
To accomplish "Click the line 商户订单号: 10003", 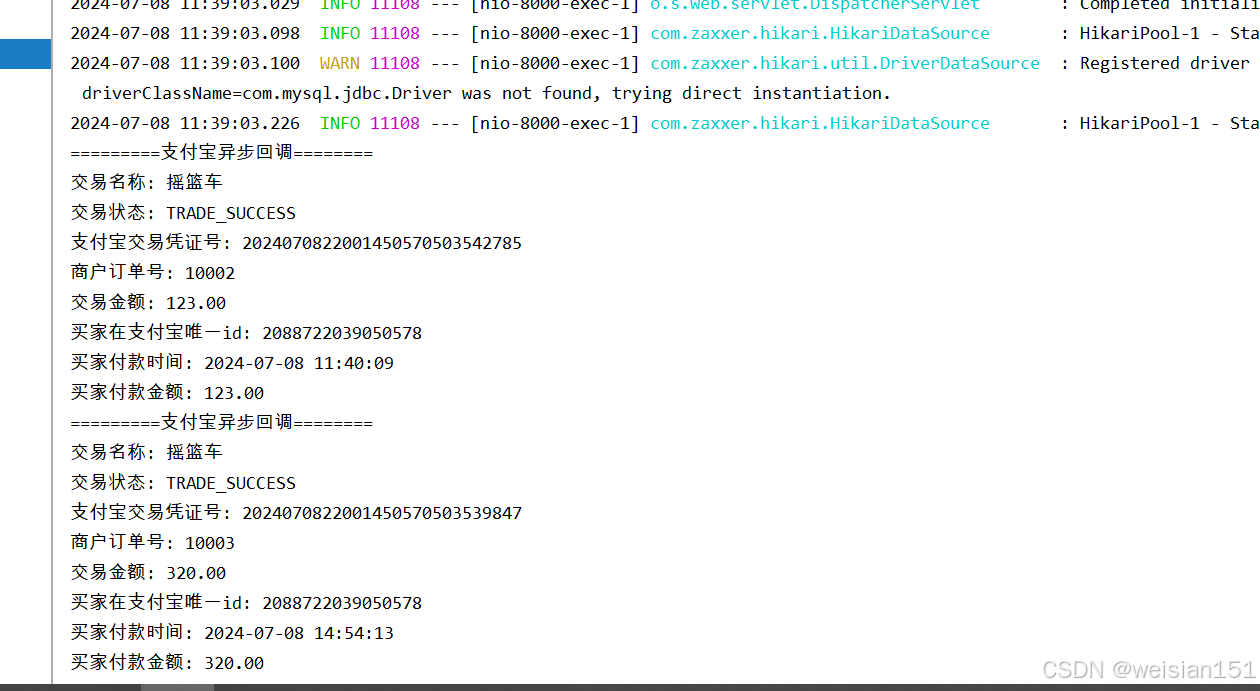I will [x=153, y=543].
